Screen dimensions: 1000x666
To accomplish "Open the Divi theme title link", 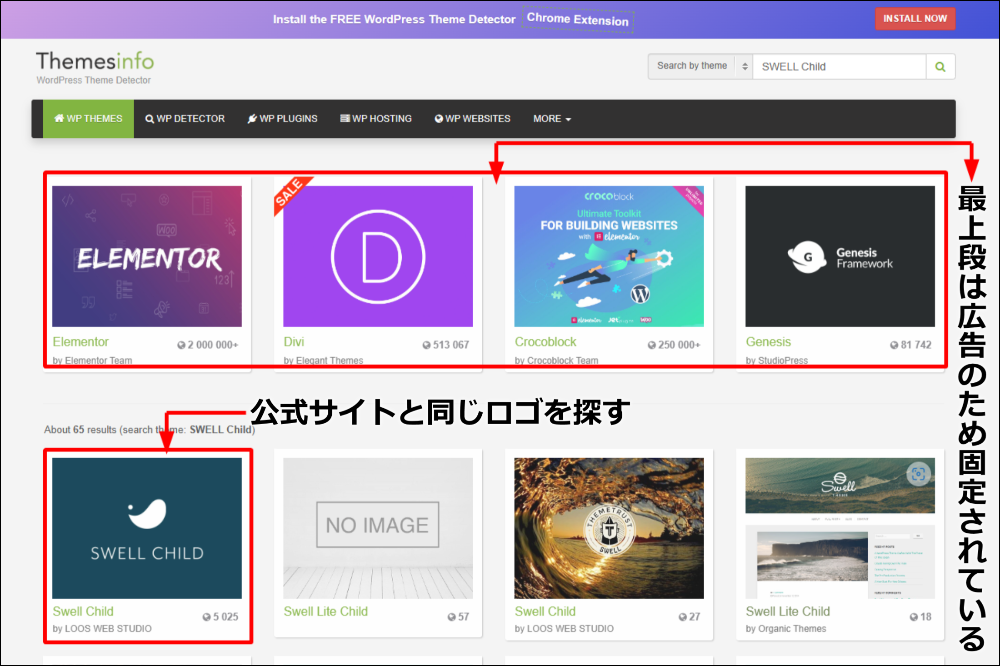I will pos(294,342).
